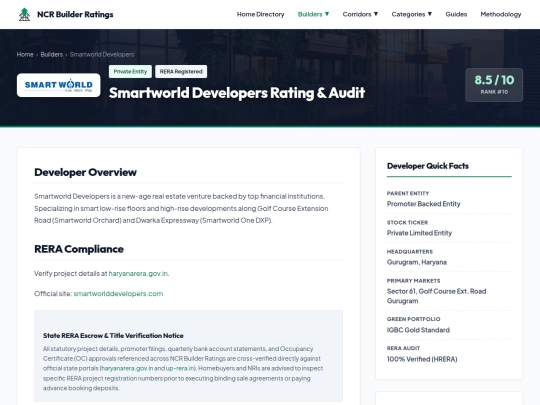Click the Promoter Backed Entity value

pyautogui.click(x=423, y=204)
